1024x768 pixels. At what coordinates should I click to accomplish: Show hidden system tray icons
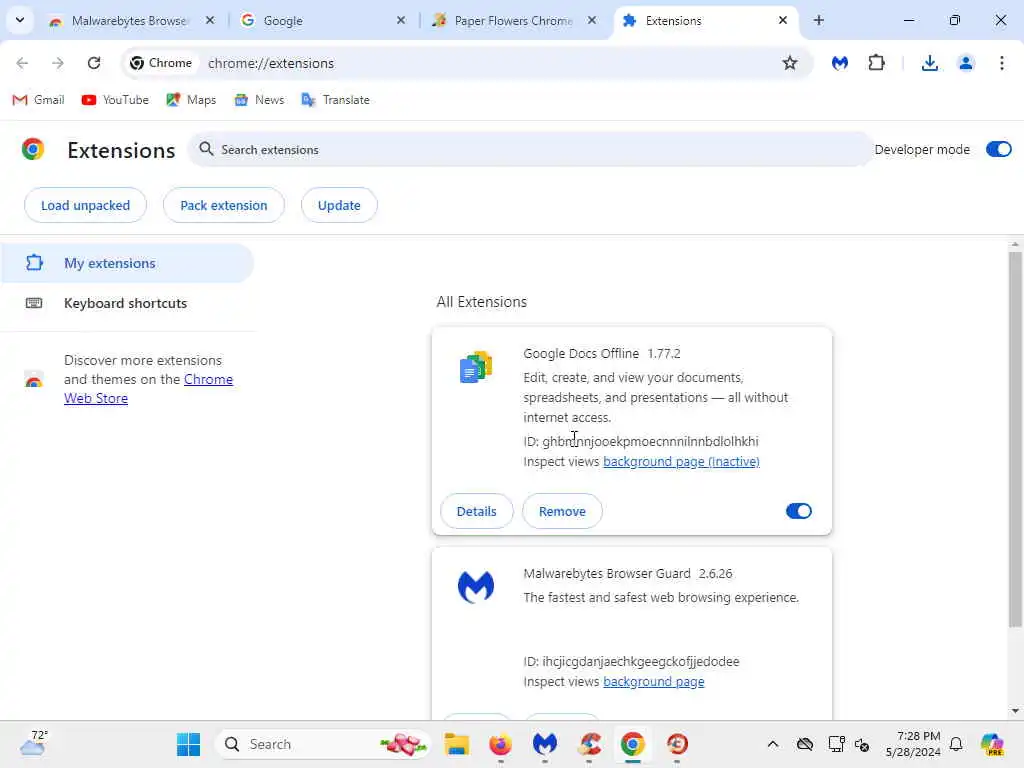(773, 744)
